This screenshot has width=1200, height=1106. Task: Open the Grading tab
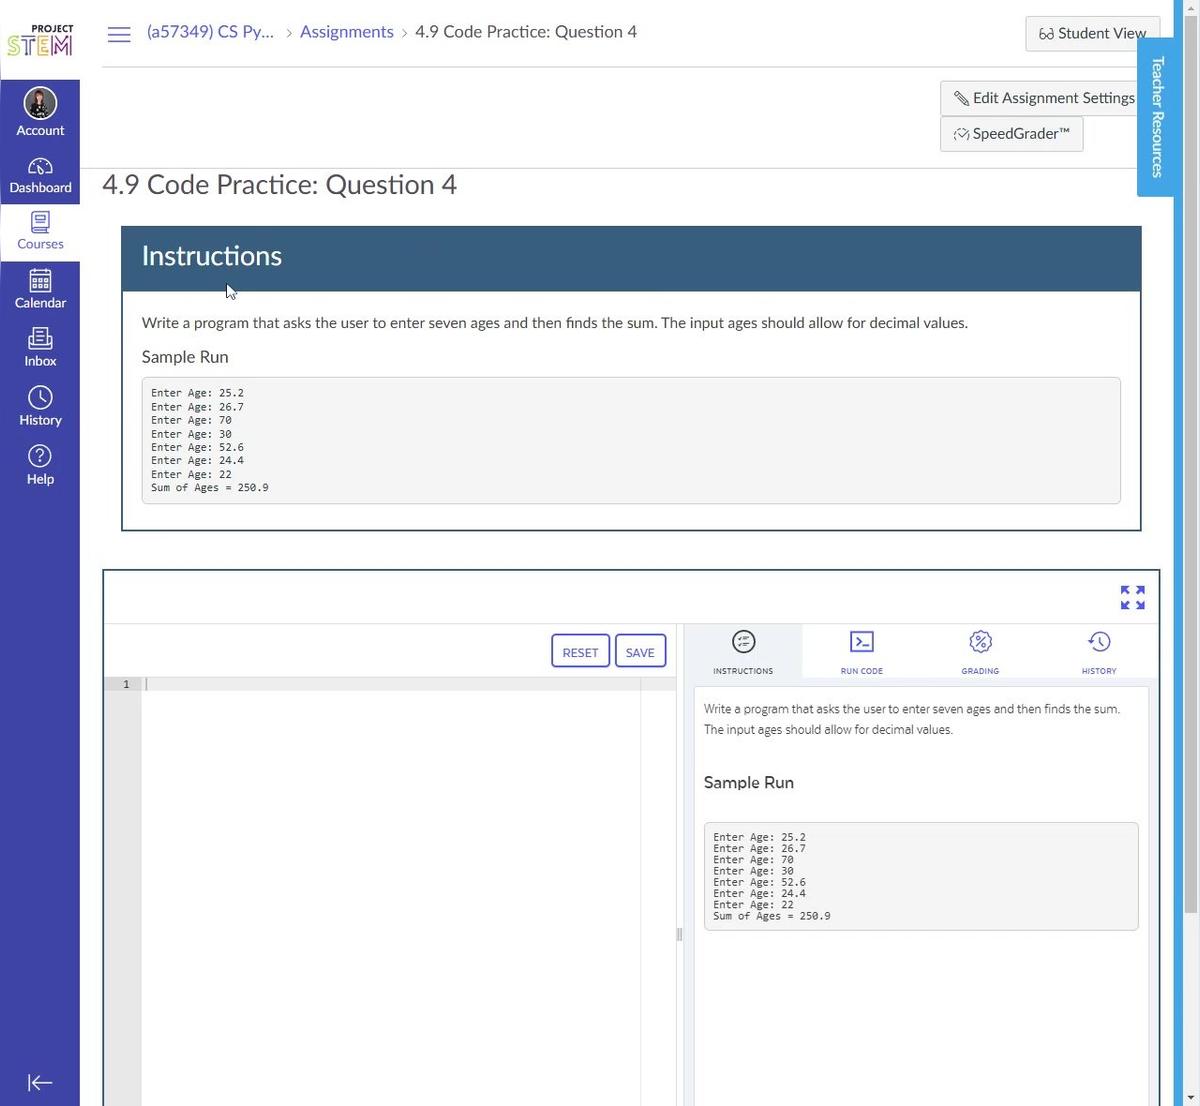(x=979, y=650)
